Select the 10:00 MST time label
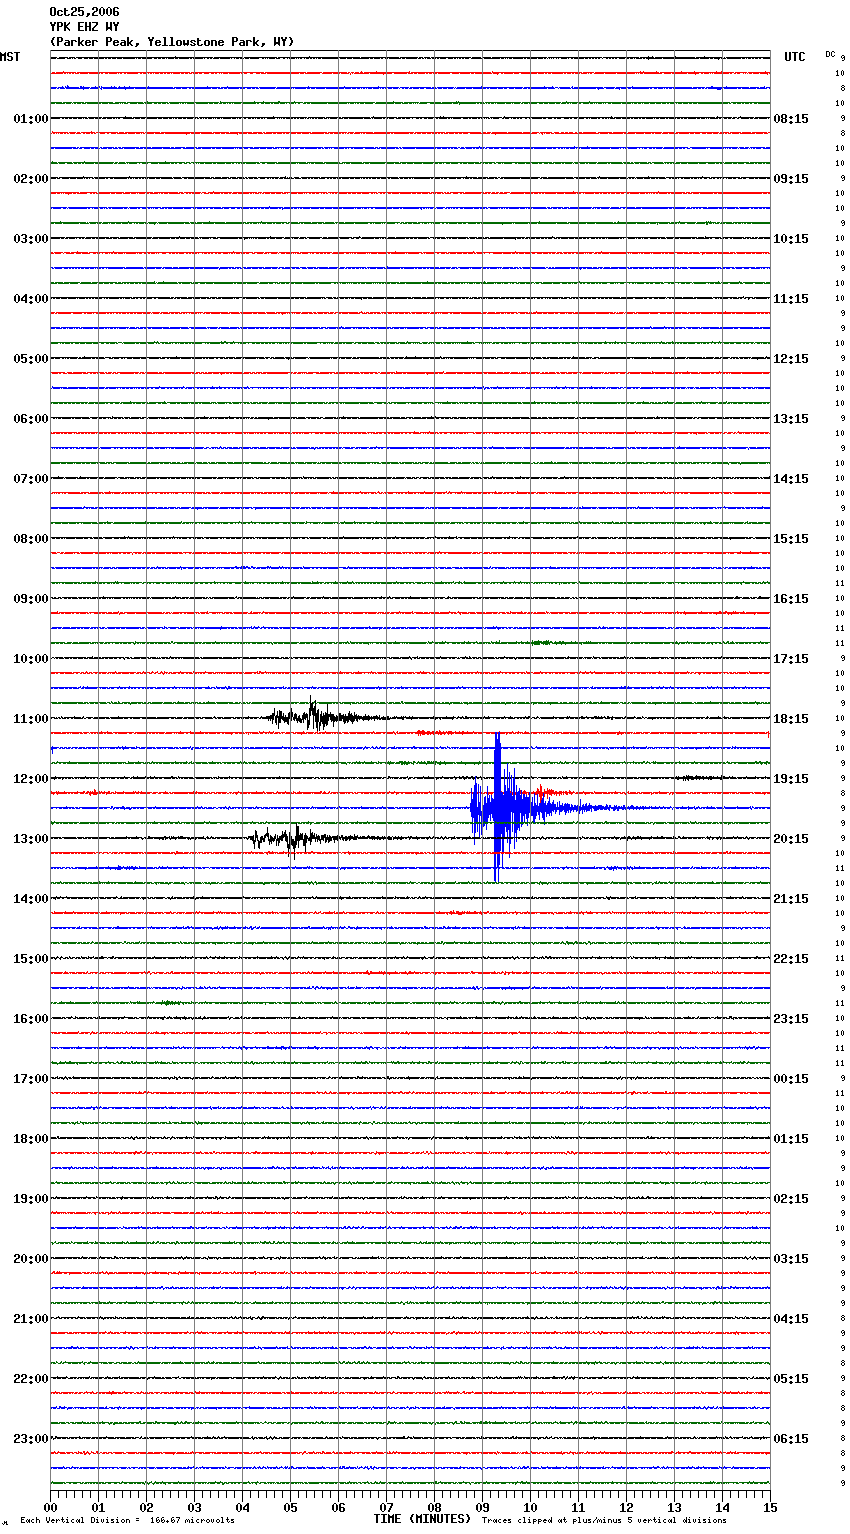Screen dimensions: 850x1534 (x=31, y=659)
